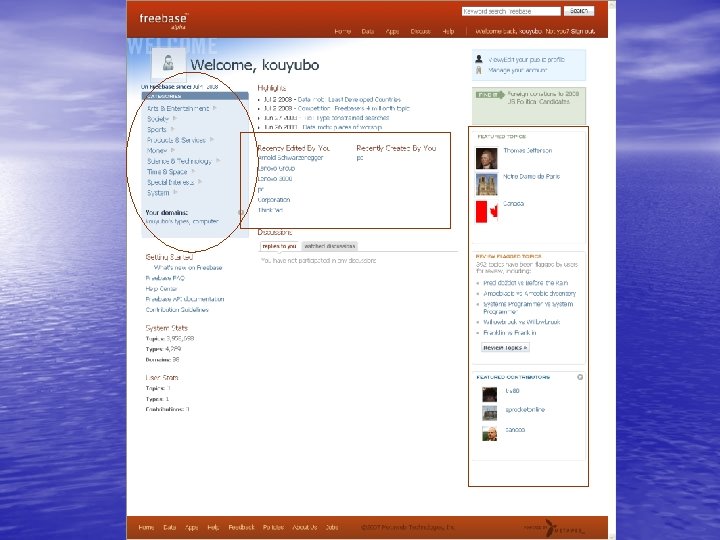Click the person icon beside View/Edit profile

coord(479,59)
